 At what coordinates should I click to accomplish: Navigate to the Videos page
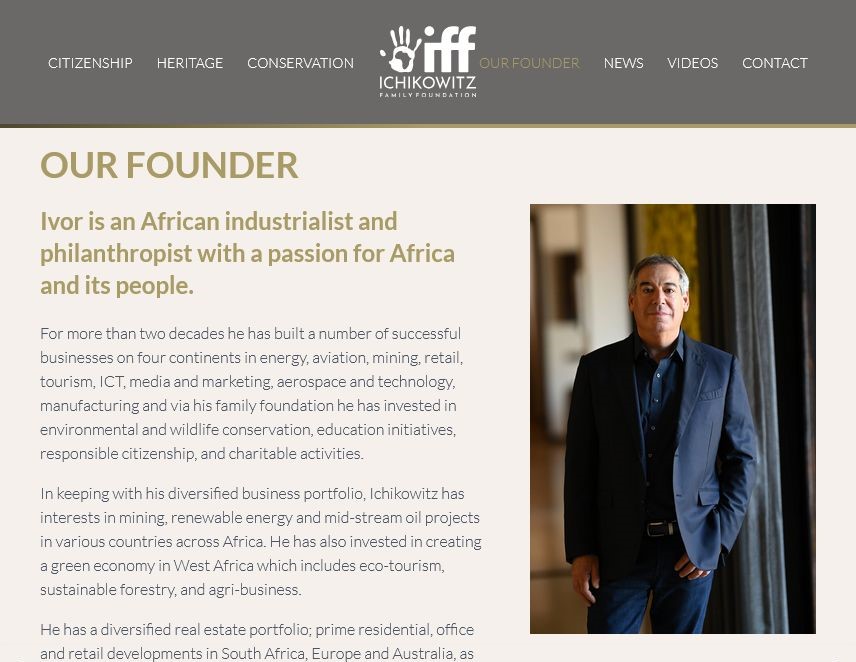click(692, 63)
